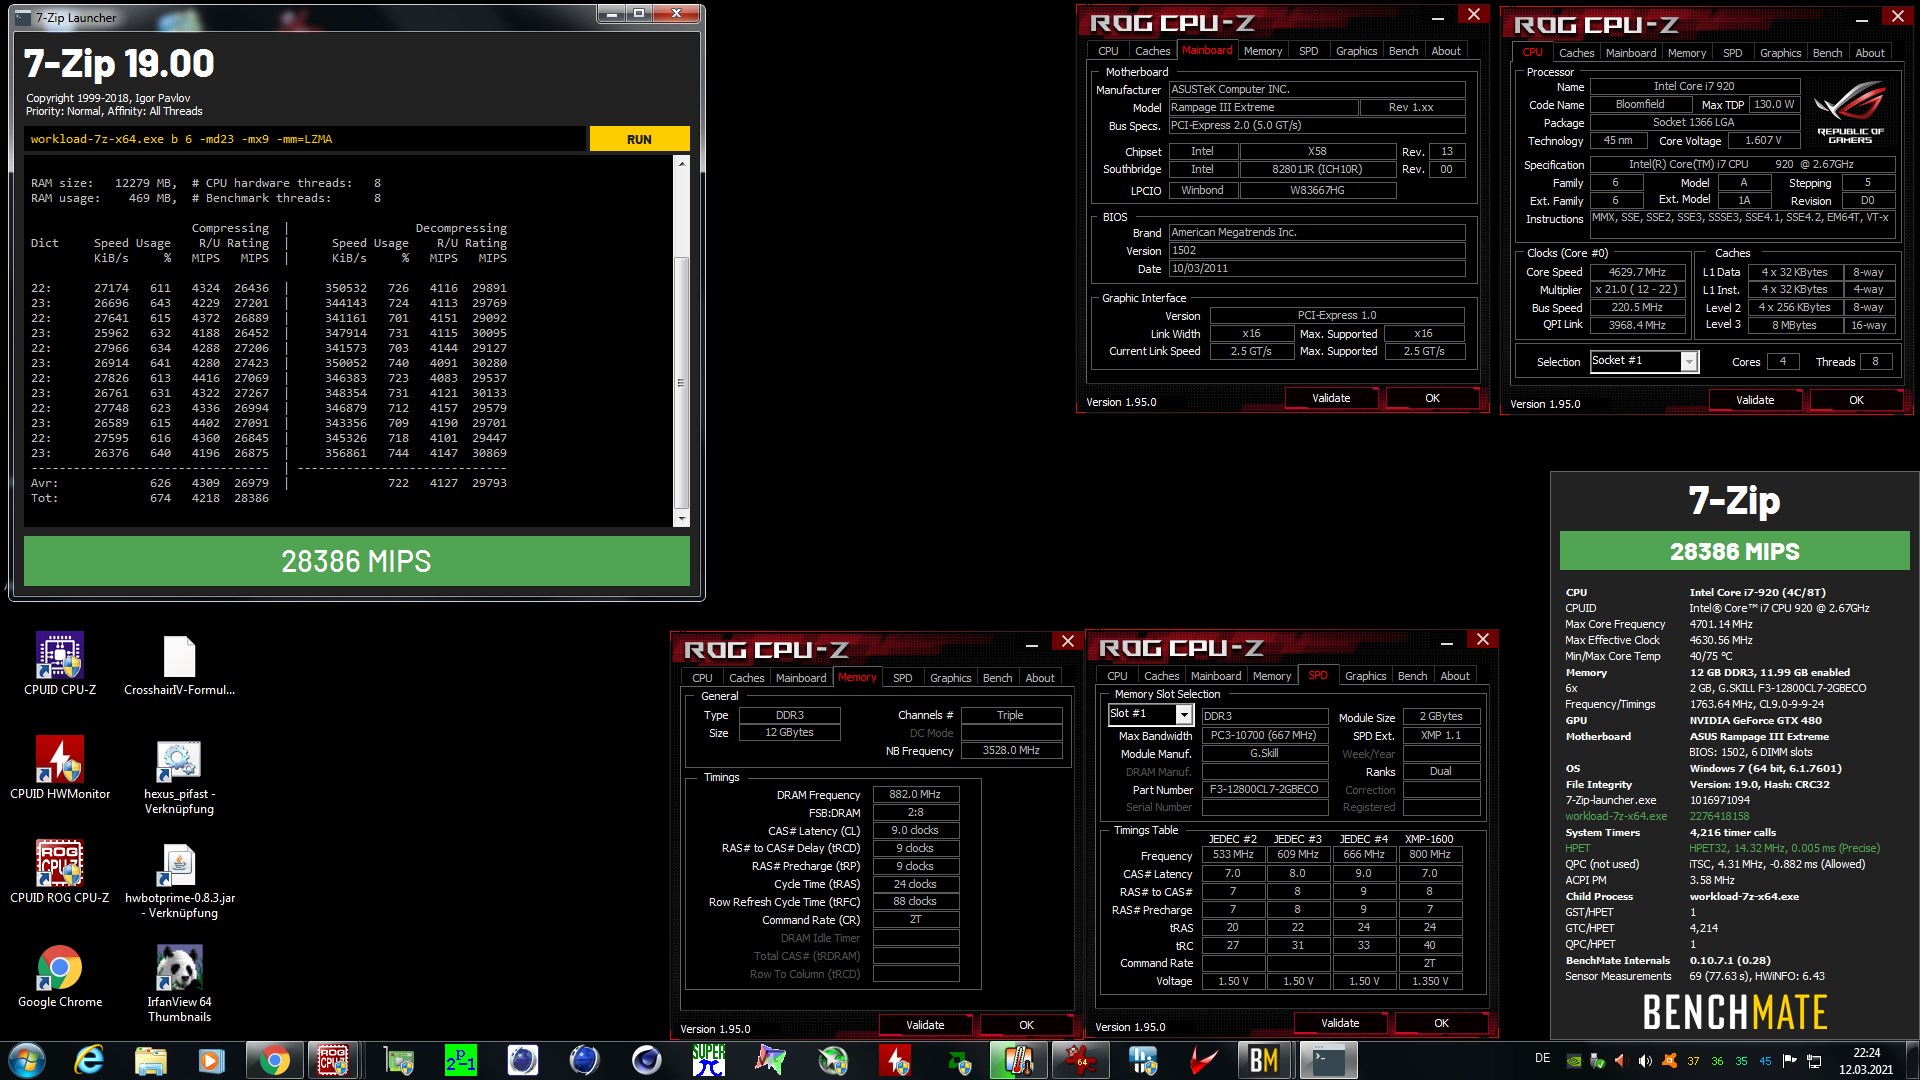The height and width of the screenshot is (1080, 1920).
Task: Click Validate in the Memory CPU-Z window
Action: 925,1025
